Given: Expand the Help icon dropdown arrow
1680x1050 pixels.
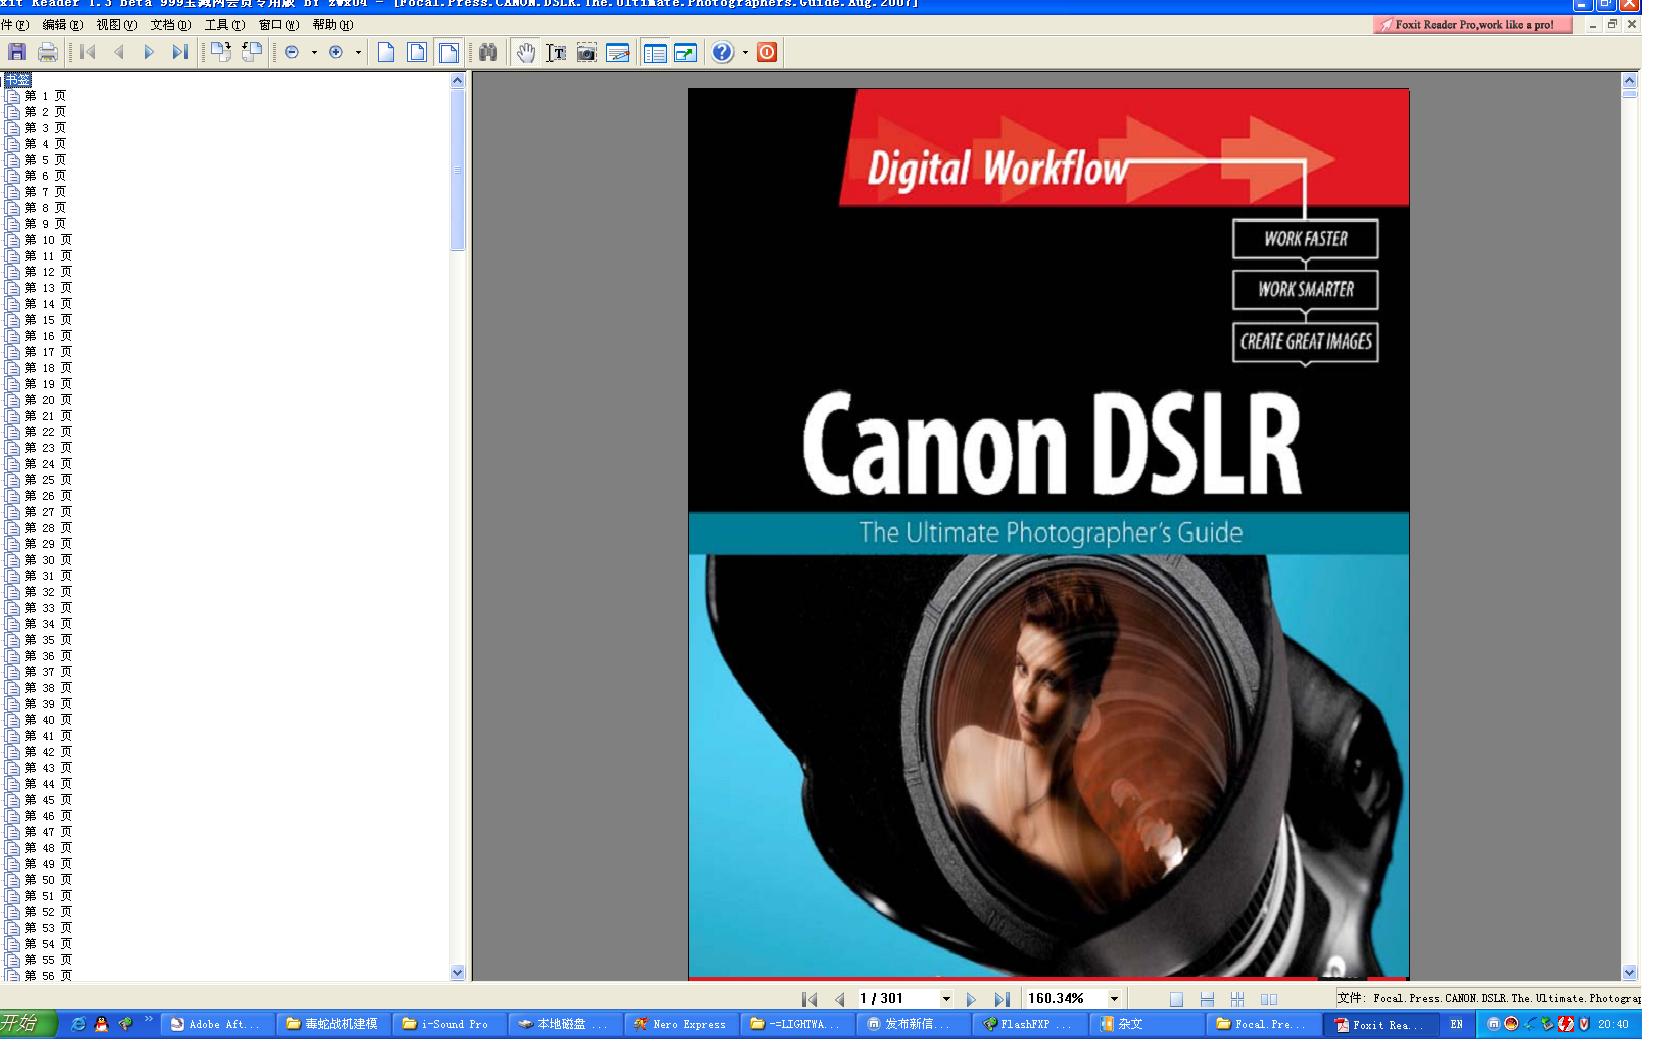Looking at the screenshot, I should (745, 53).
